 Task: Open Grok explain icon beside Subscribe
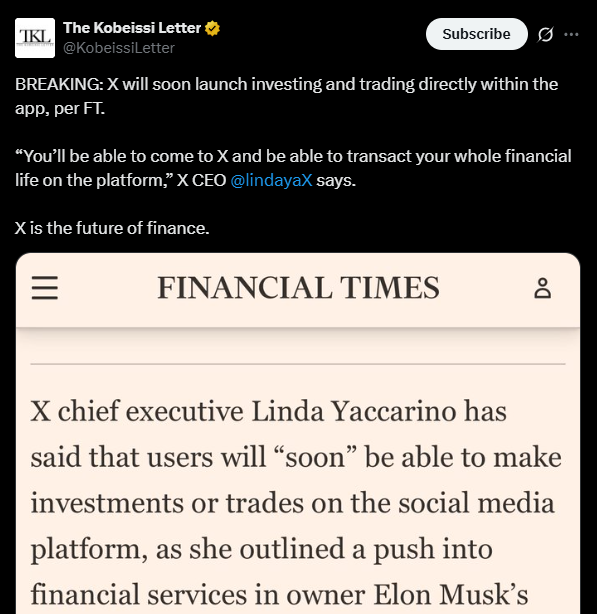tap(545, 34)
